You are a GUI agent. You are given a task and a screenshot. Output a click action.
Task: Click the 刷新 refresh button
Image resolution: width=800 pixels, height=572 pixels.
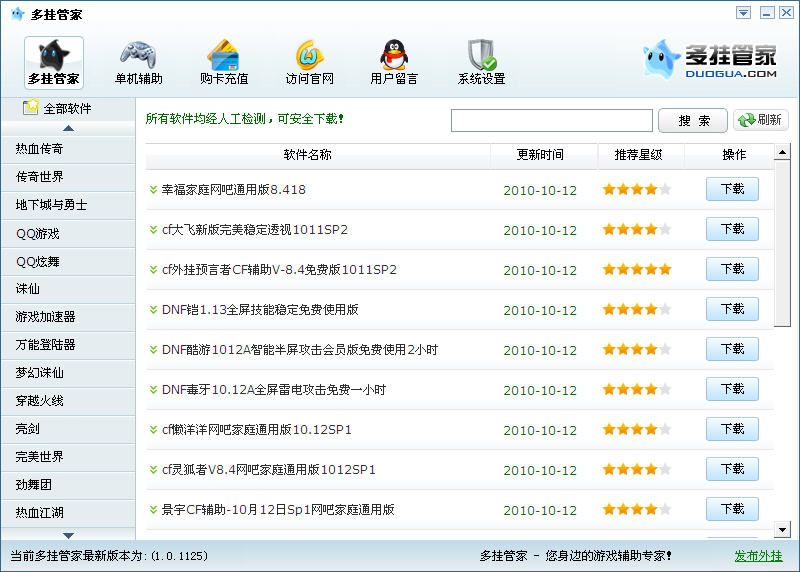(x=761, y=120)
